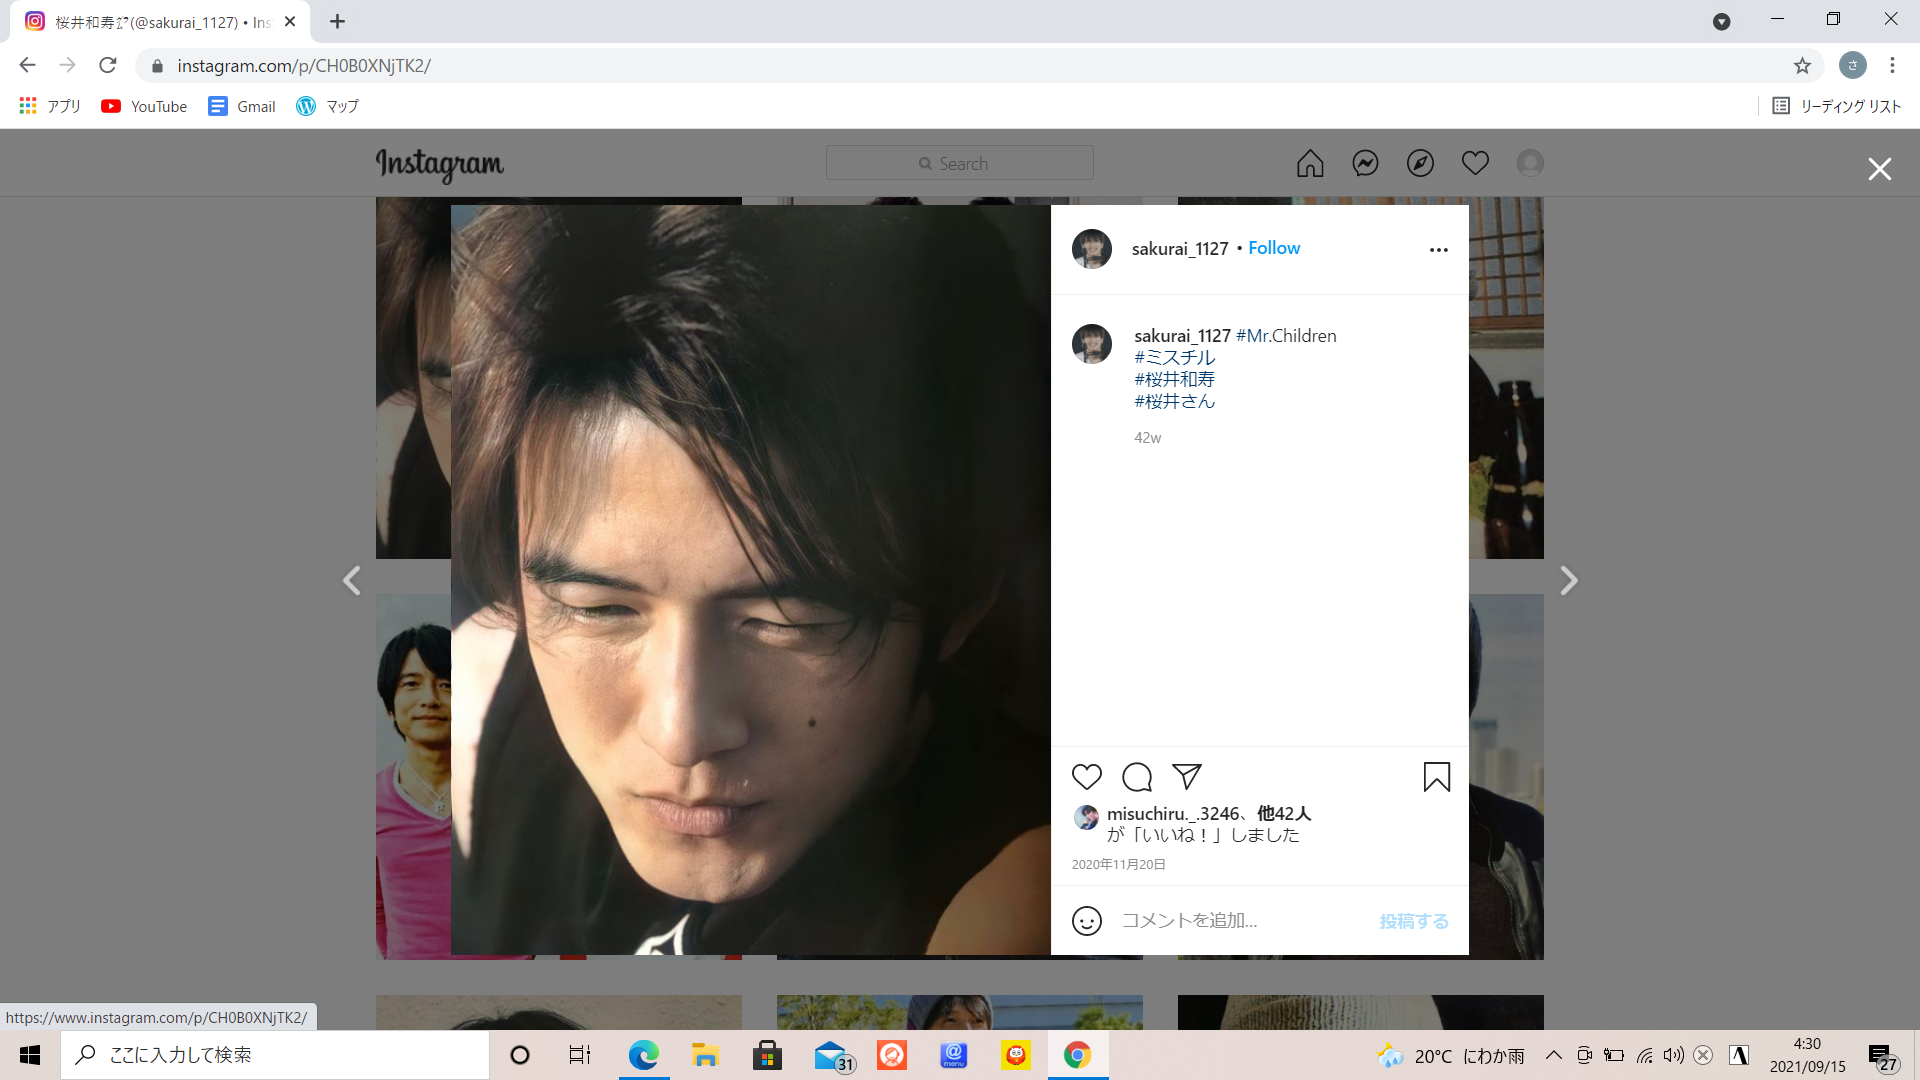
Task: Show the other 42 likers
Action: pyautogui.click(x=1284, y=814)
